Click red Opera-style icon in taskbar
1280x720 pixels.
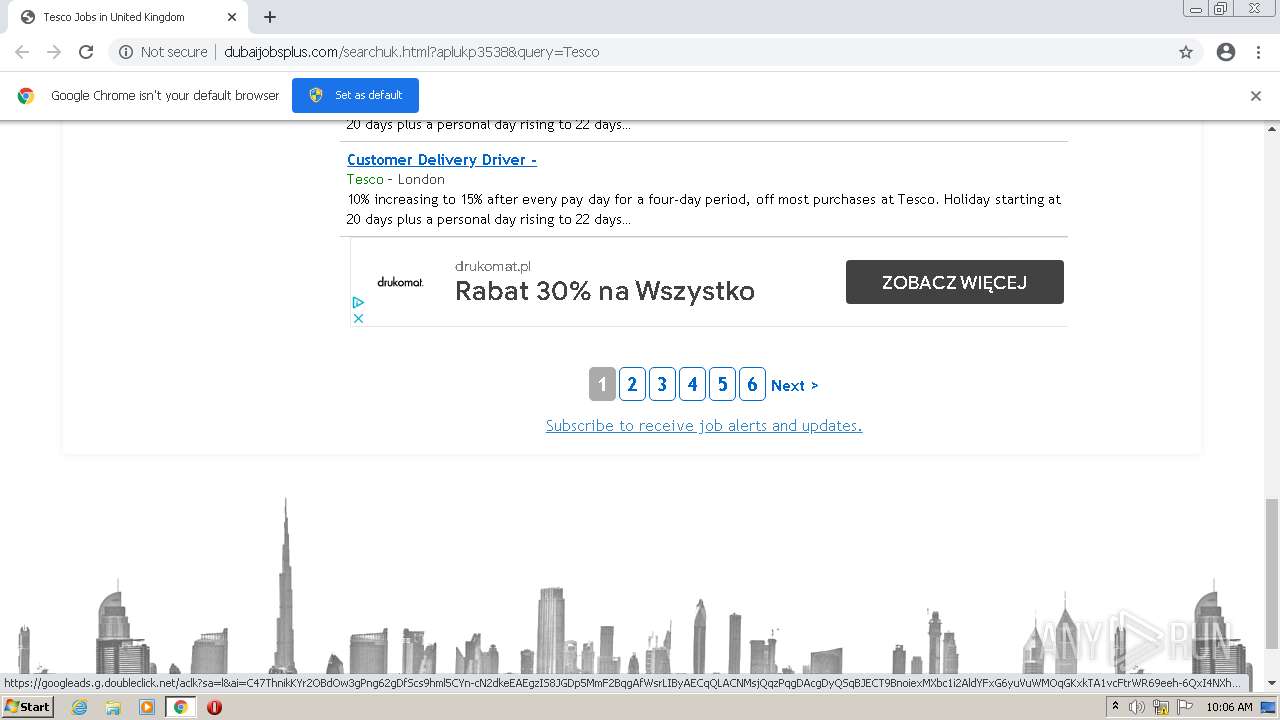[x=214, y=707]
